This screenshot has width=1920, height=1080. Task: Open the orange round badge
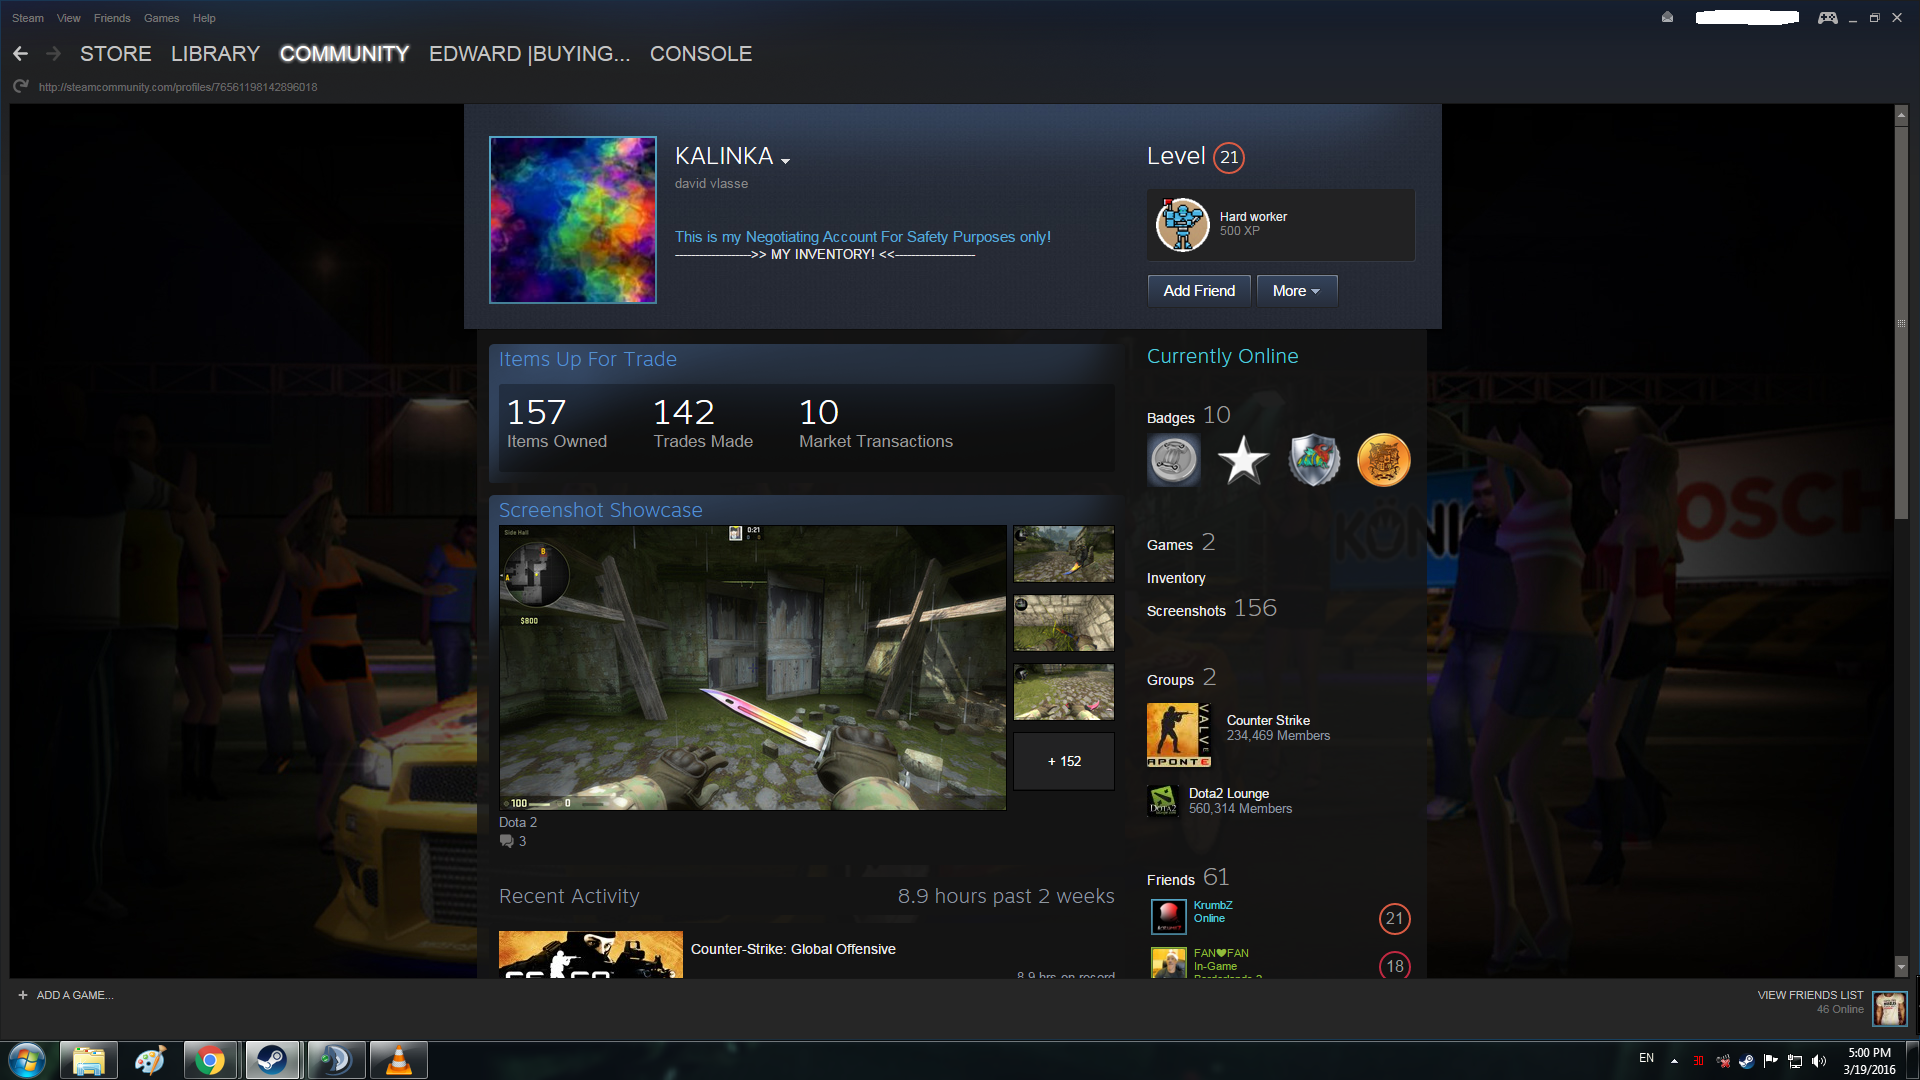[1383, 460]
